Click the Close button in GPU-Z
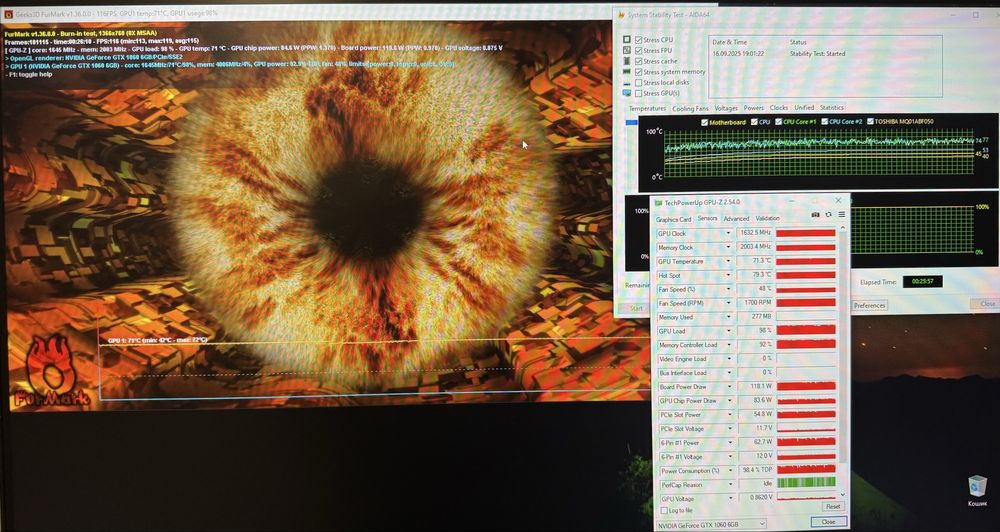 point(828,522)
